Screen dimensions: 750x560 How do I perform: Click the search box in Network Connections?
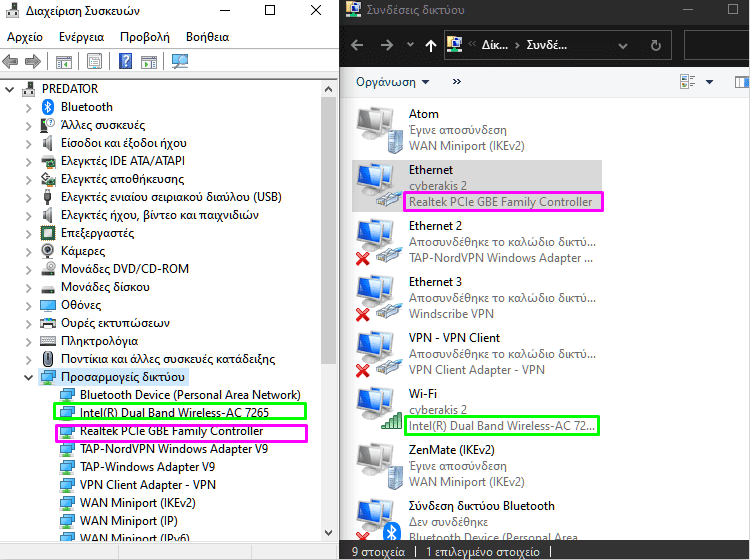(x=717, y=45)
